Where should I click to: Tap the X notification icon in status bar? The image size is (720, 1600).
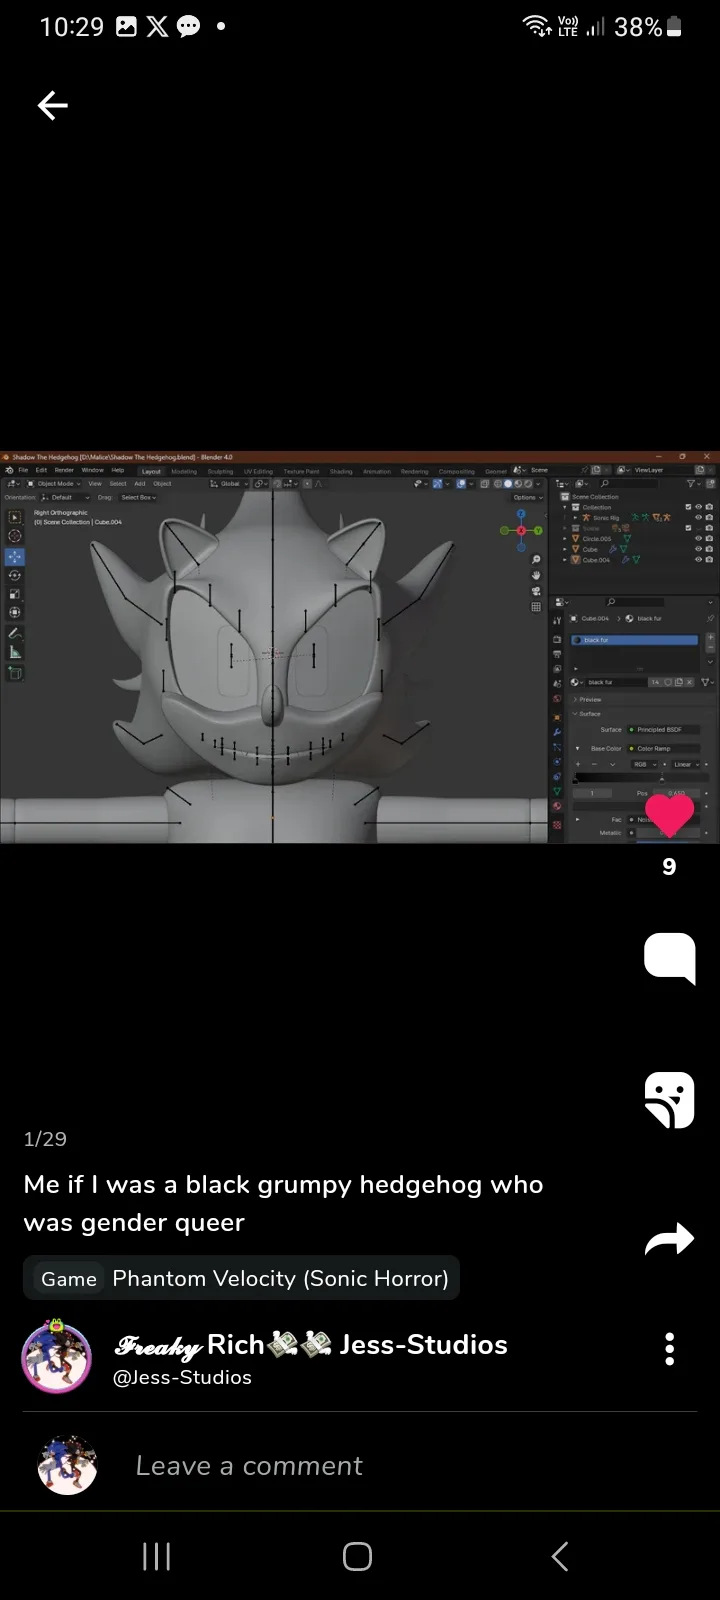click(157, 27)
